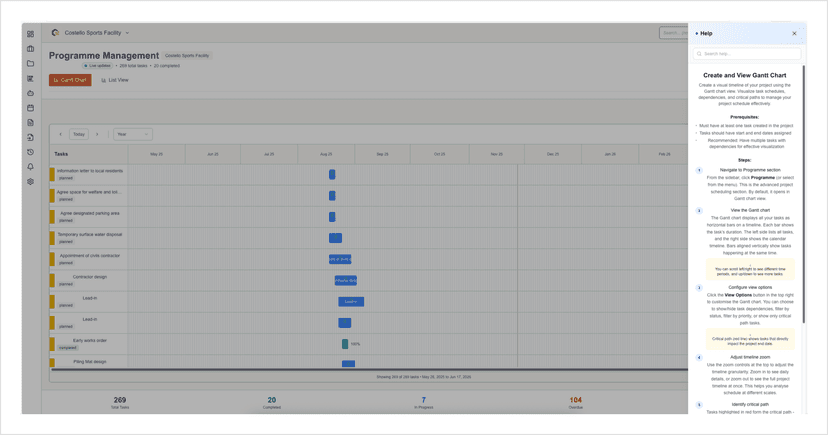This screenshot has width=828, height=435.
Task: Click step 2 View the Gantt chart
Action: (x=750, y=210)
